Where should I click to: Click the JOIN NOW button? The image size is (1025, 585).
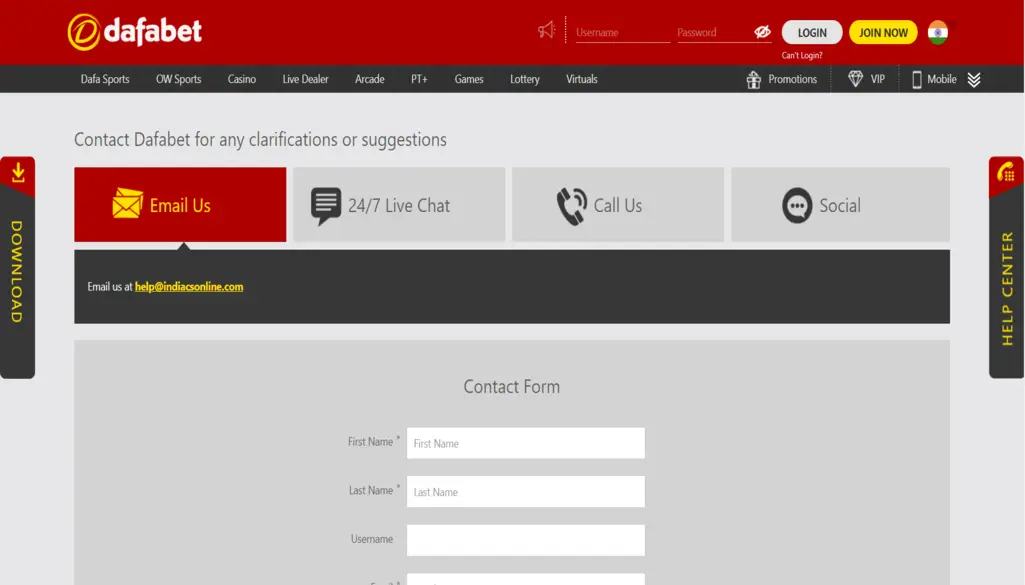pos(883,32)
